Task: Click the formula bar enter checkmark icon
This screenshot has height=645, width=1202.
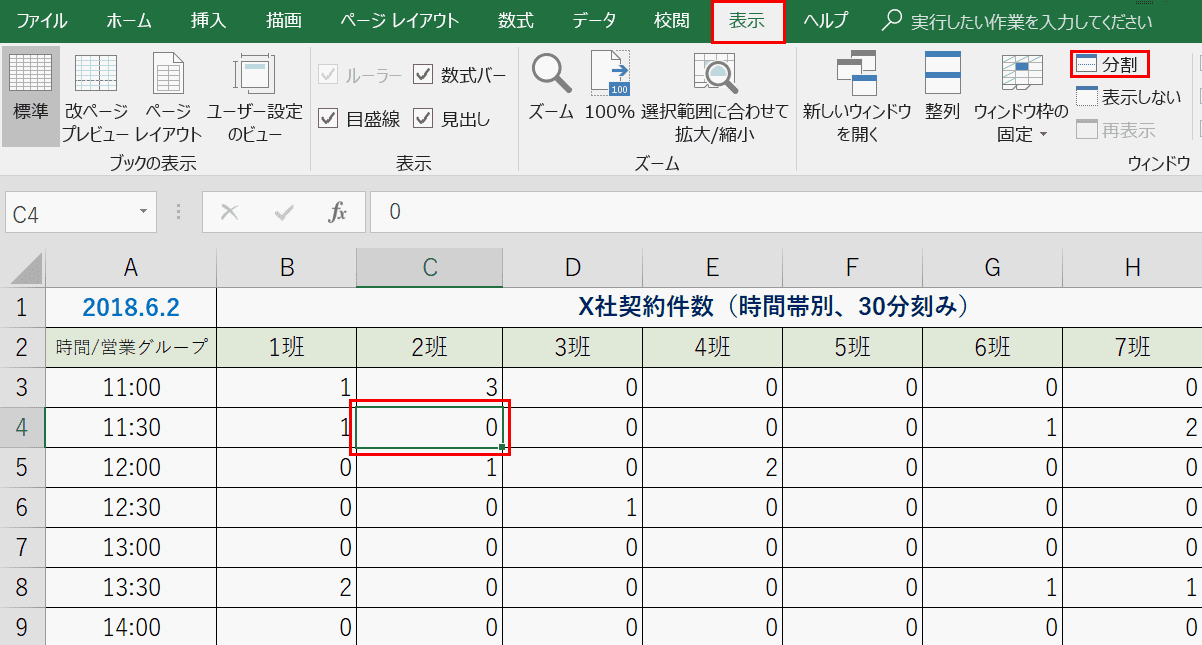Action: click(284, 212)
